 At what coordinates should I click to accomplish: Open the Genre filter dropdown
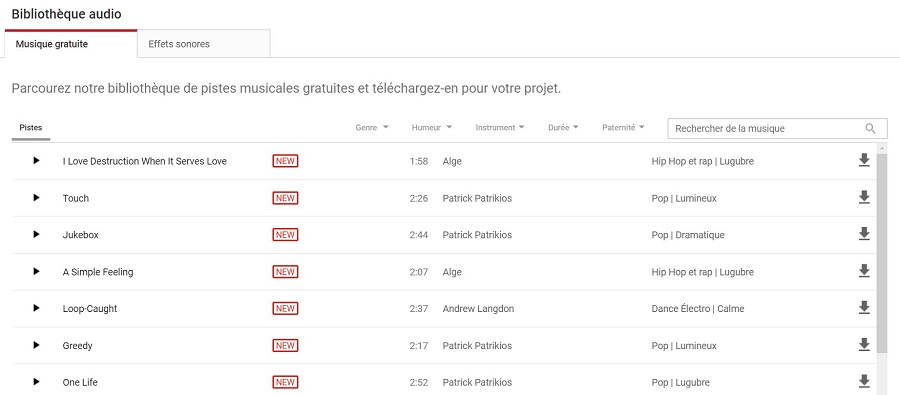coord(372,127)
